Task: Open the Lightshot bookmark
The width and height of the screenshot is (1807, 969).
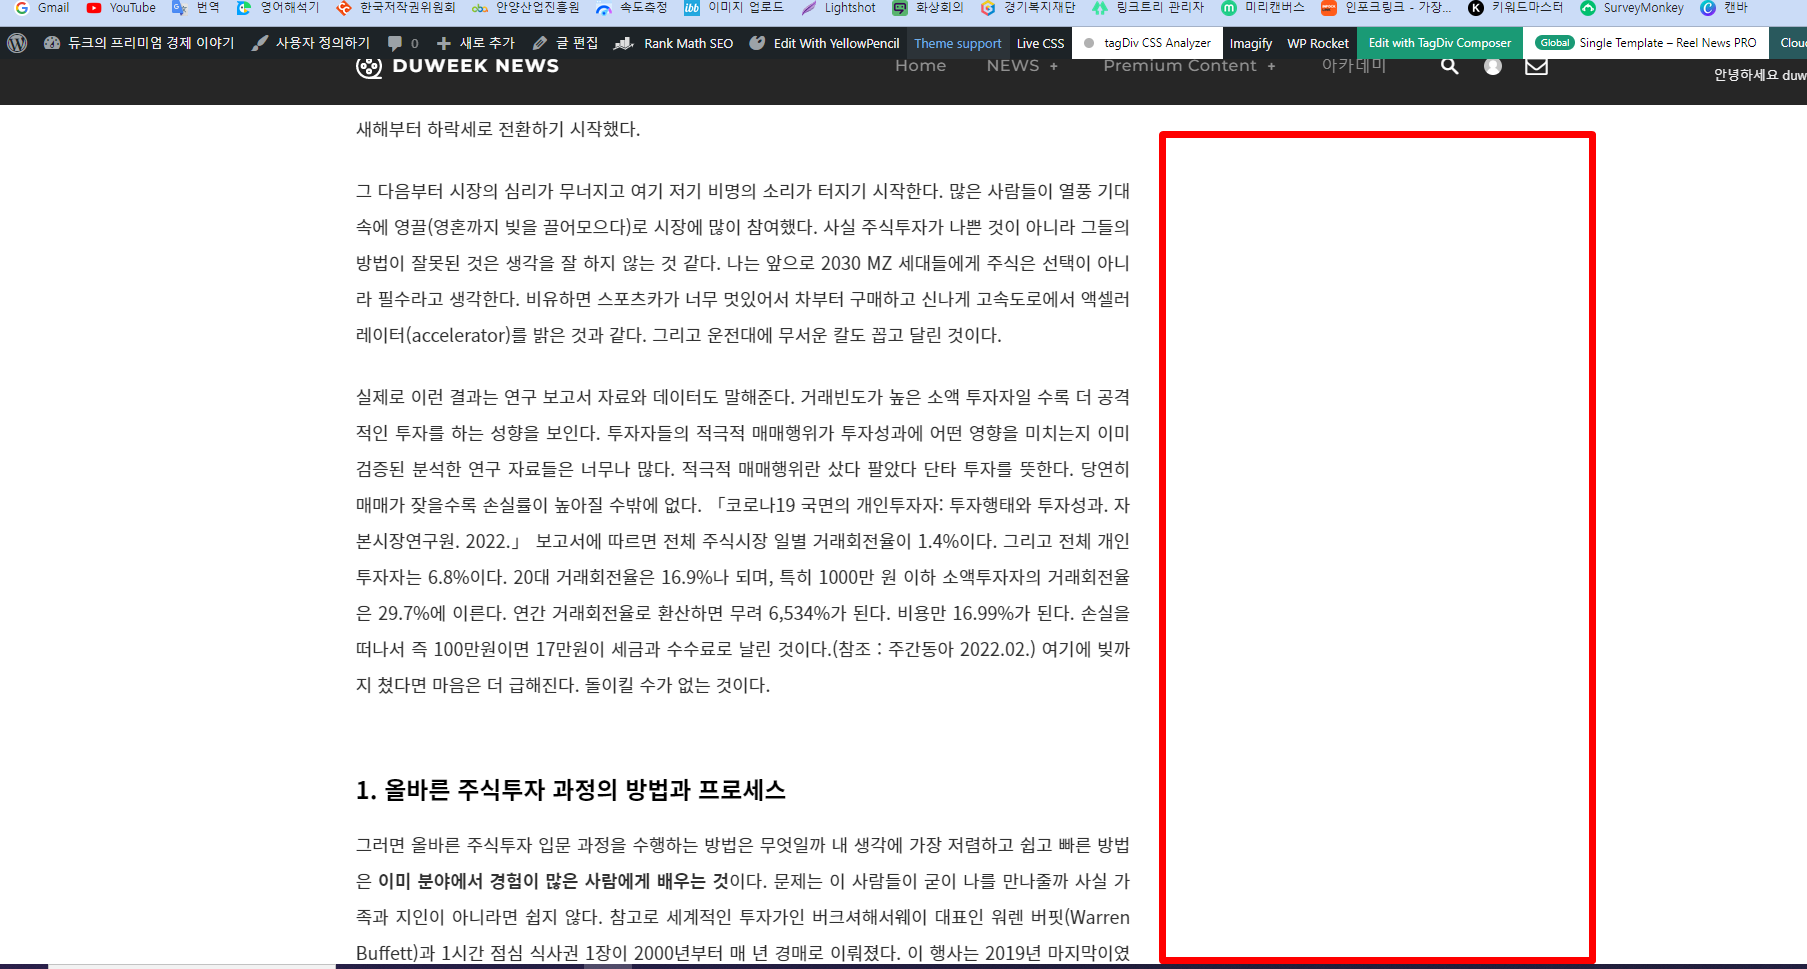Action: [x=838, y=8]
